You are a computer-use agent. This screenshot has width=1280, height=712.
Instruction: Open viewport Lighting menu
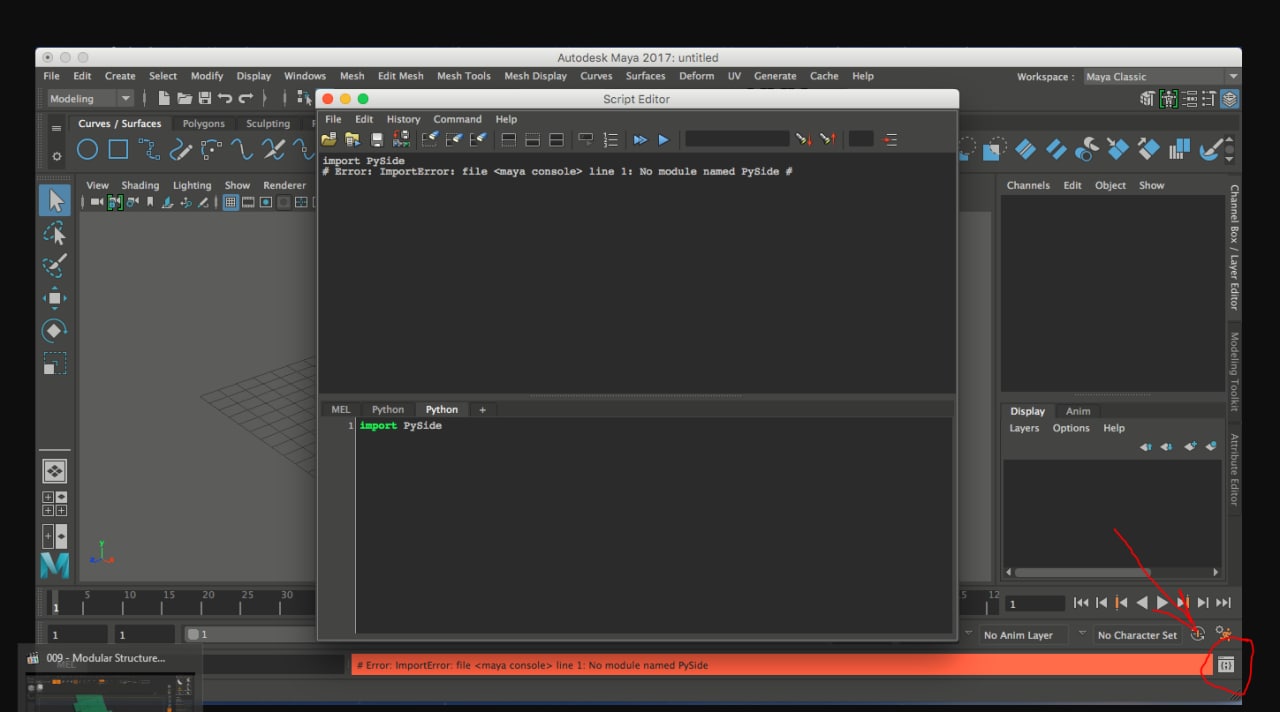pyautogui.click(x=192, y=185)
